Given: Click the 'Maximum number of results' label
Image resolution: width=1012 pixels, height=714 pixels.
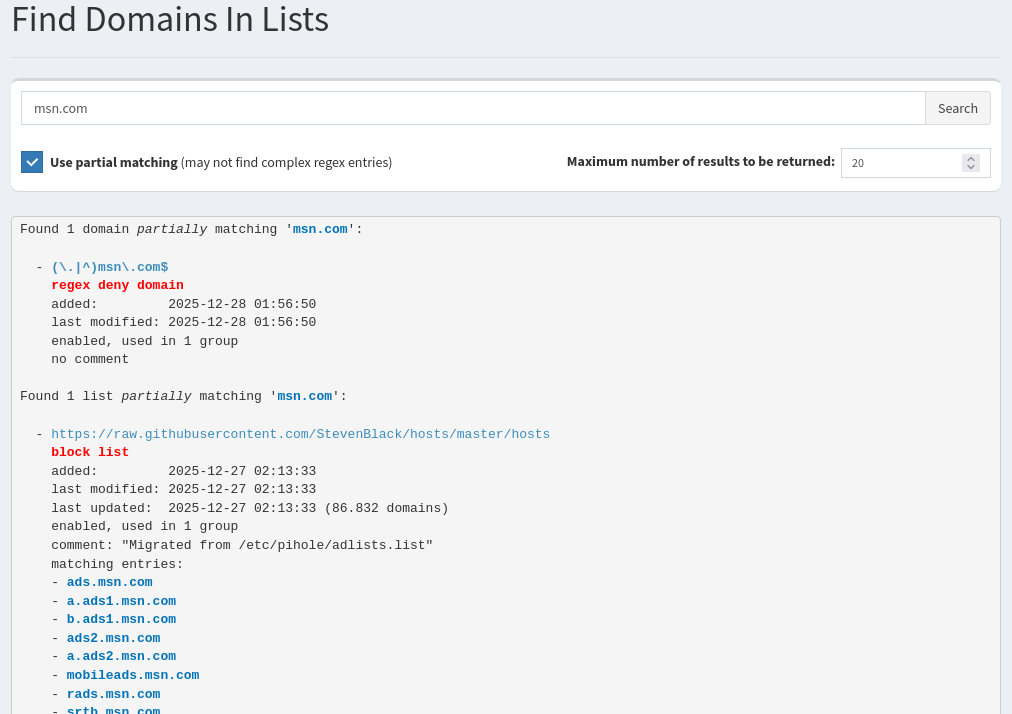Looking at the screenshot, I should 700,161.
